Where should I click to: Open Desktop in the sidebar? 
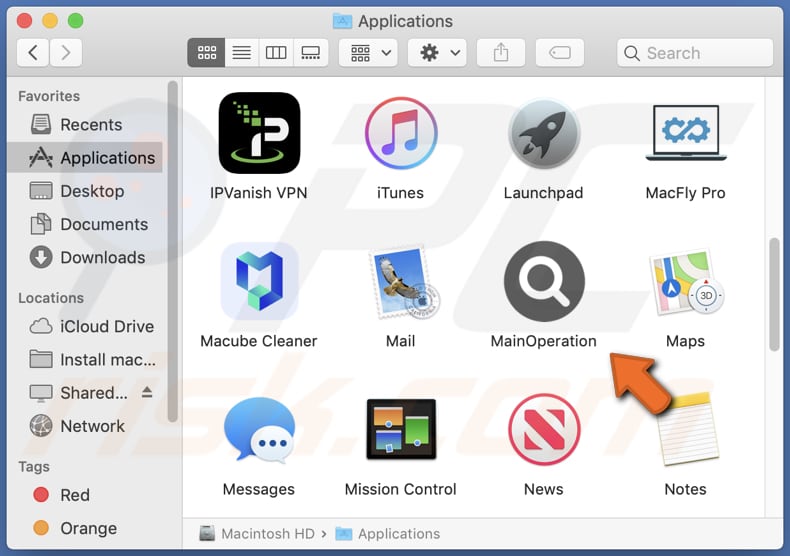coord(85,191)
